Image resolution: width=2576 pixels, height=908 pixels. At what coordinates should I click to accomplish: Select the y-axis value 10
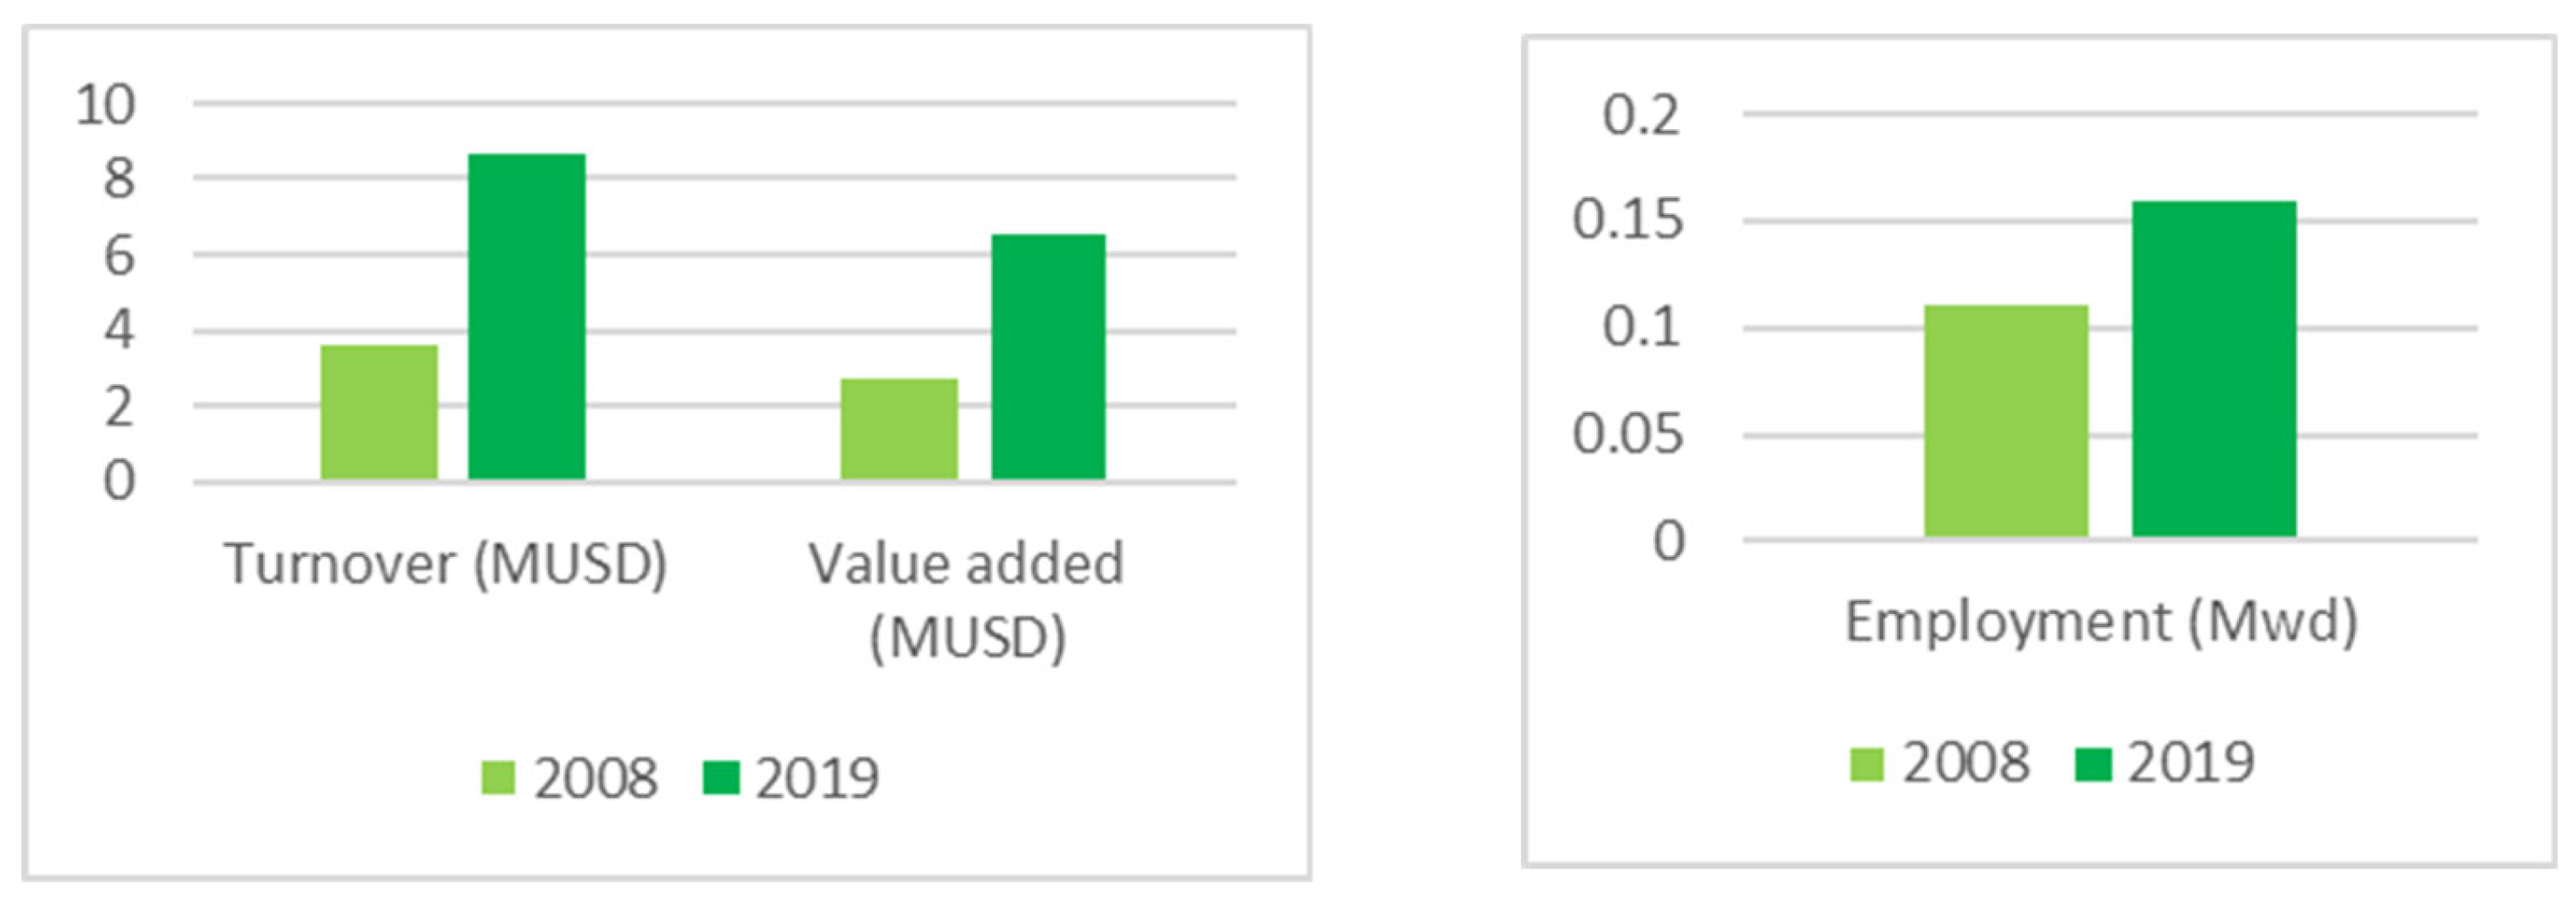point(106,104)
